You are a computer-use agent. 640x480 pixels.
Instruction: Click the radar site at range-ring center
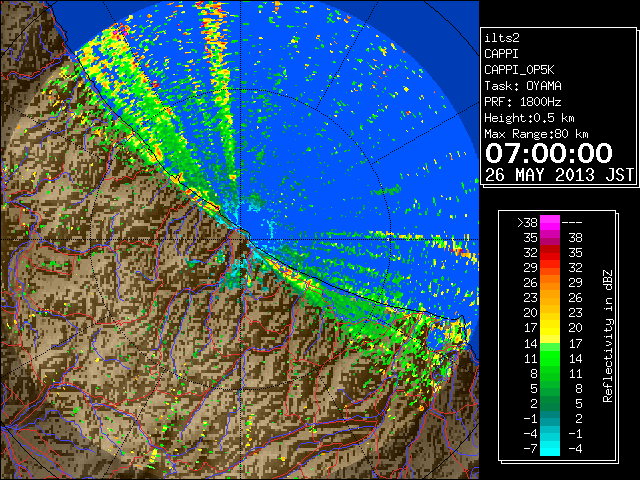(x=240, y=240)
